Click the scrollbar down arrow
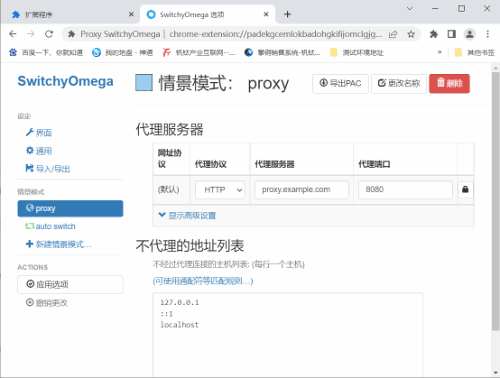 (496, 373)
